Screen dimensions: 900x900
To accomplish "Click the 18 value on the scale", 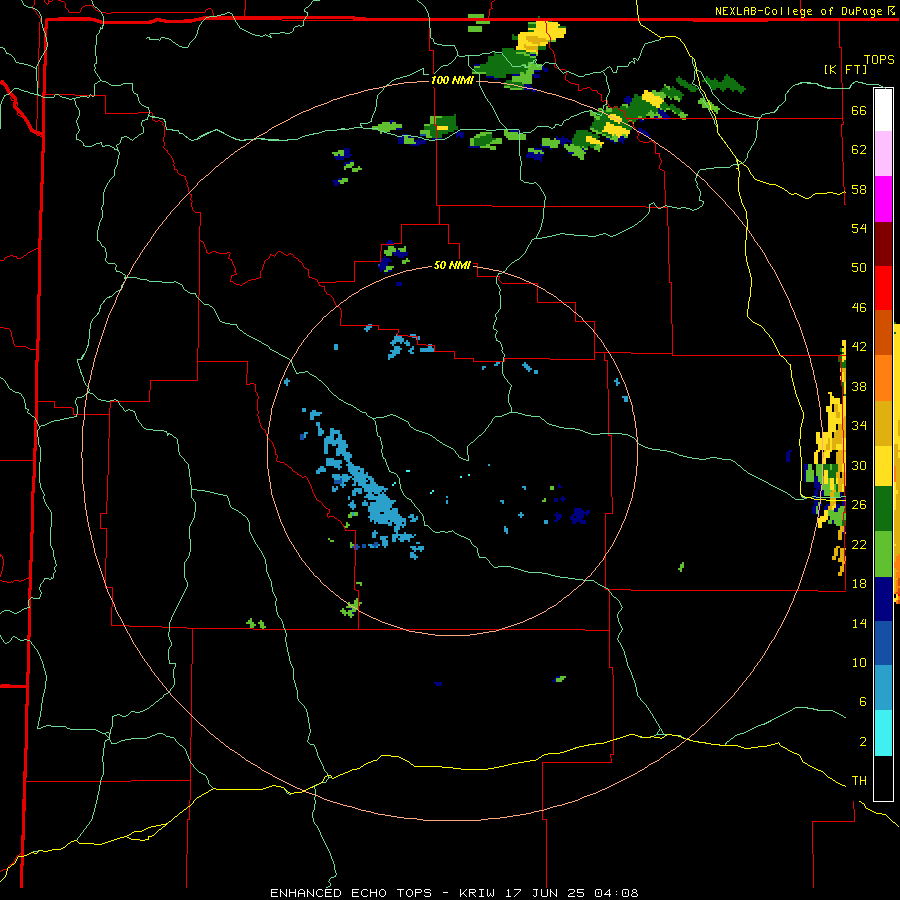I will [859, 584].
